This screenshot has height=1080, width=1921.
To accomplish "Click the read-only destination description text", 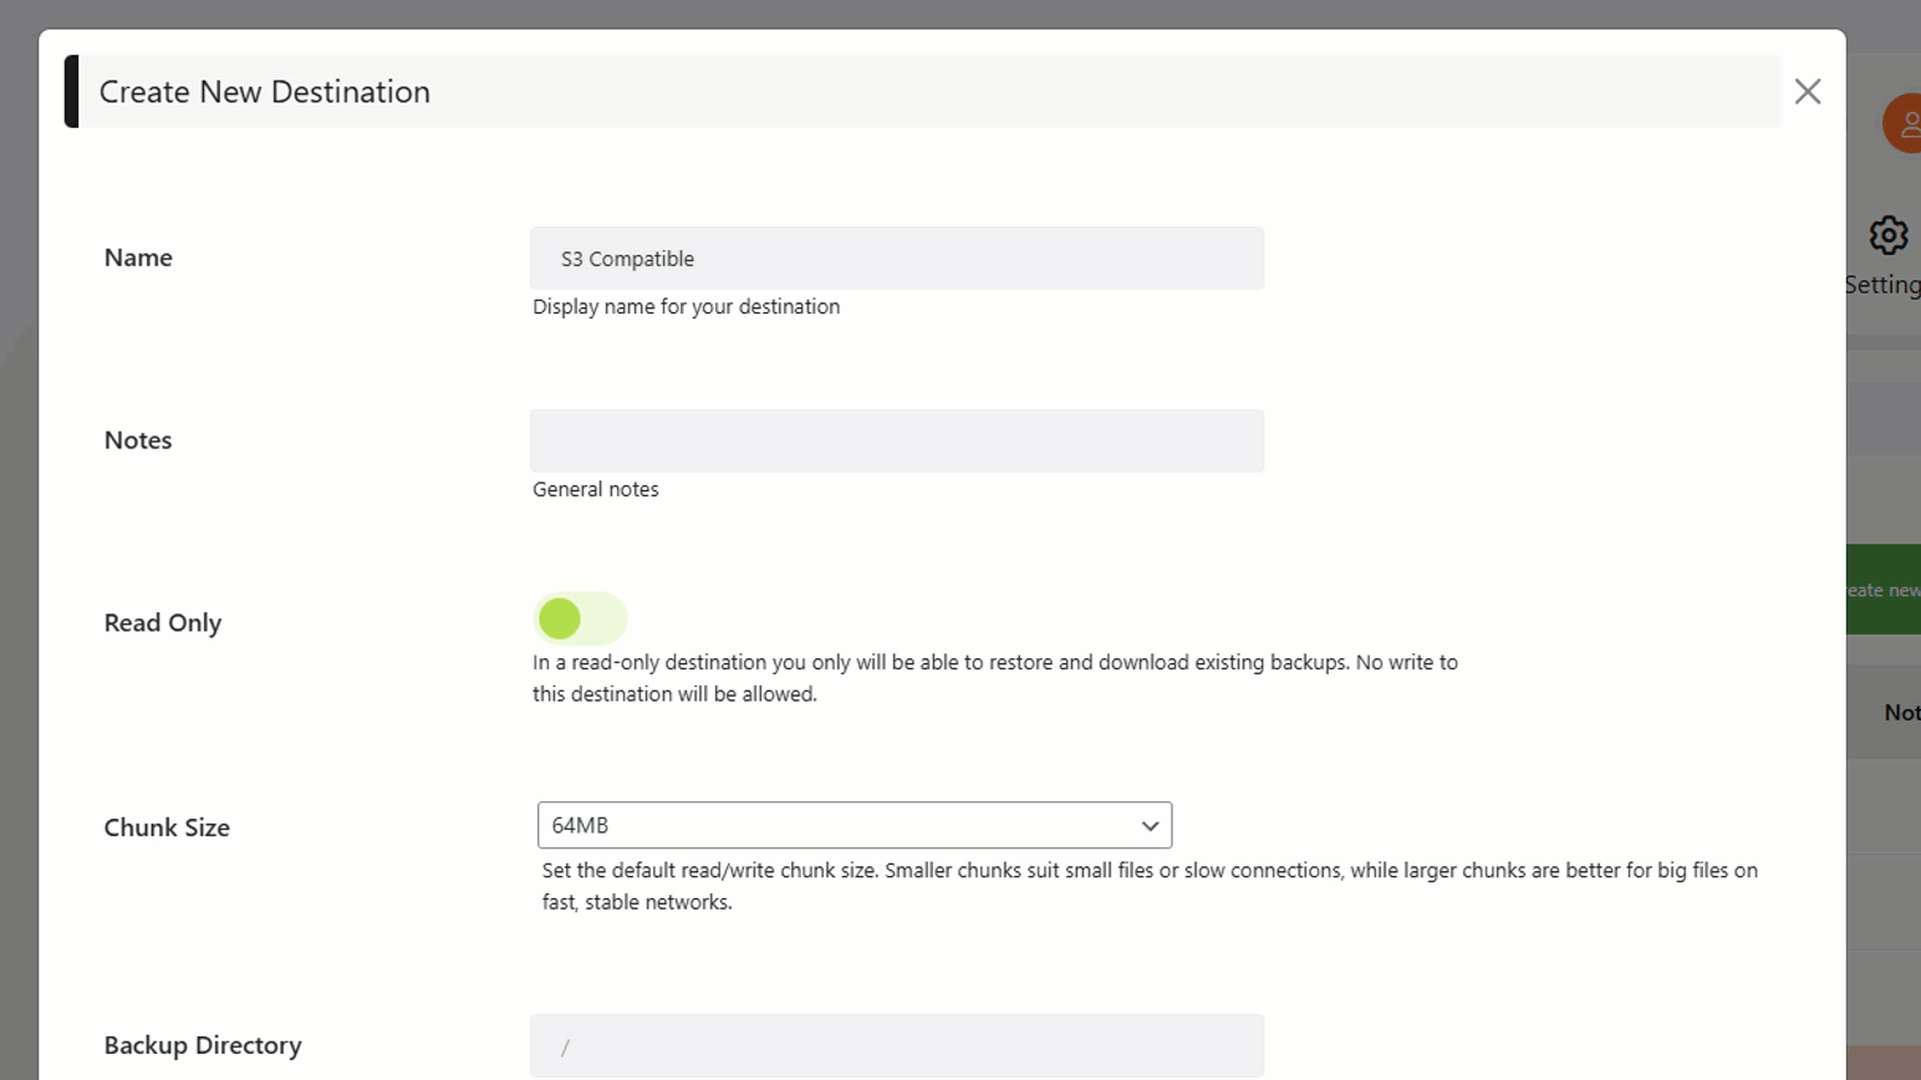I will 995,678.
